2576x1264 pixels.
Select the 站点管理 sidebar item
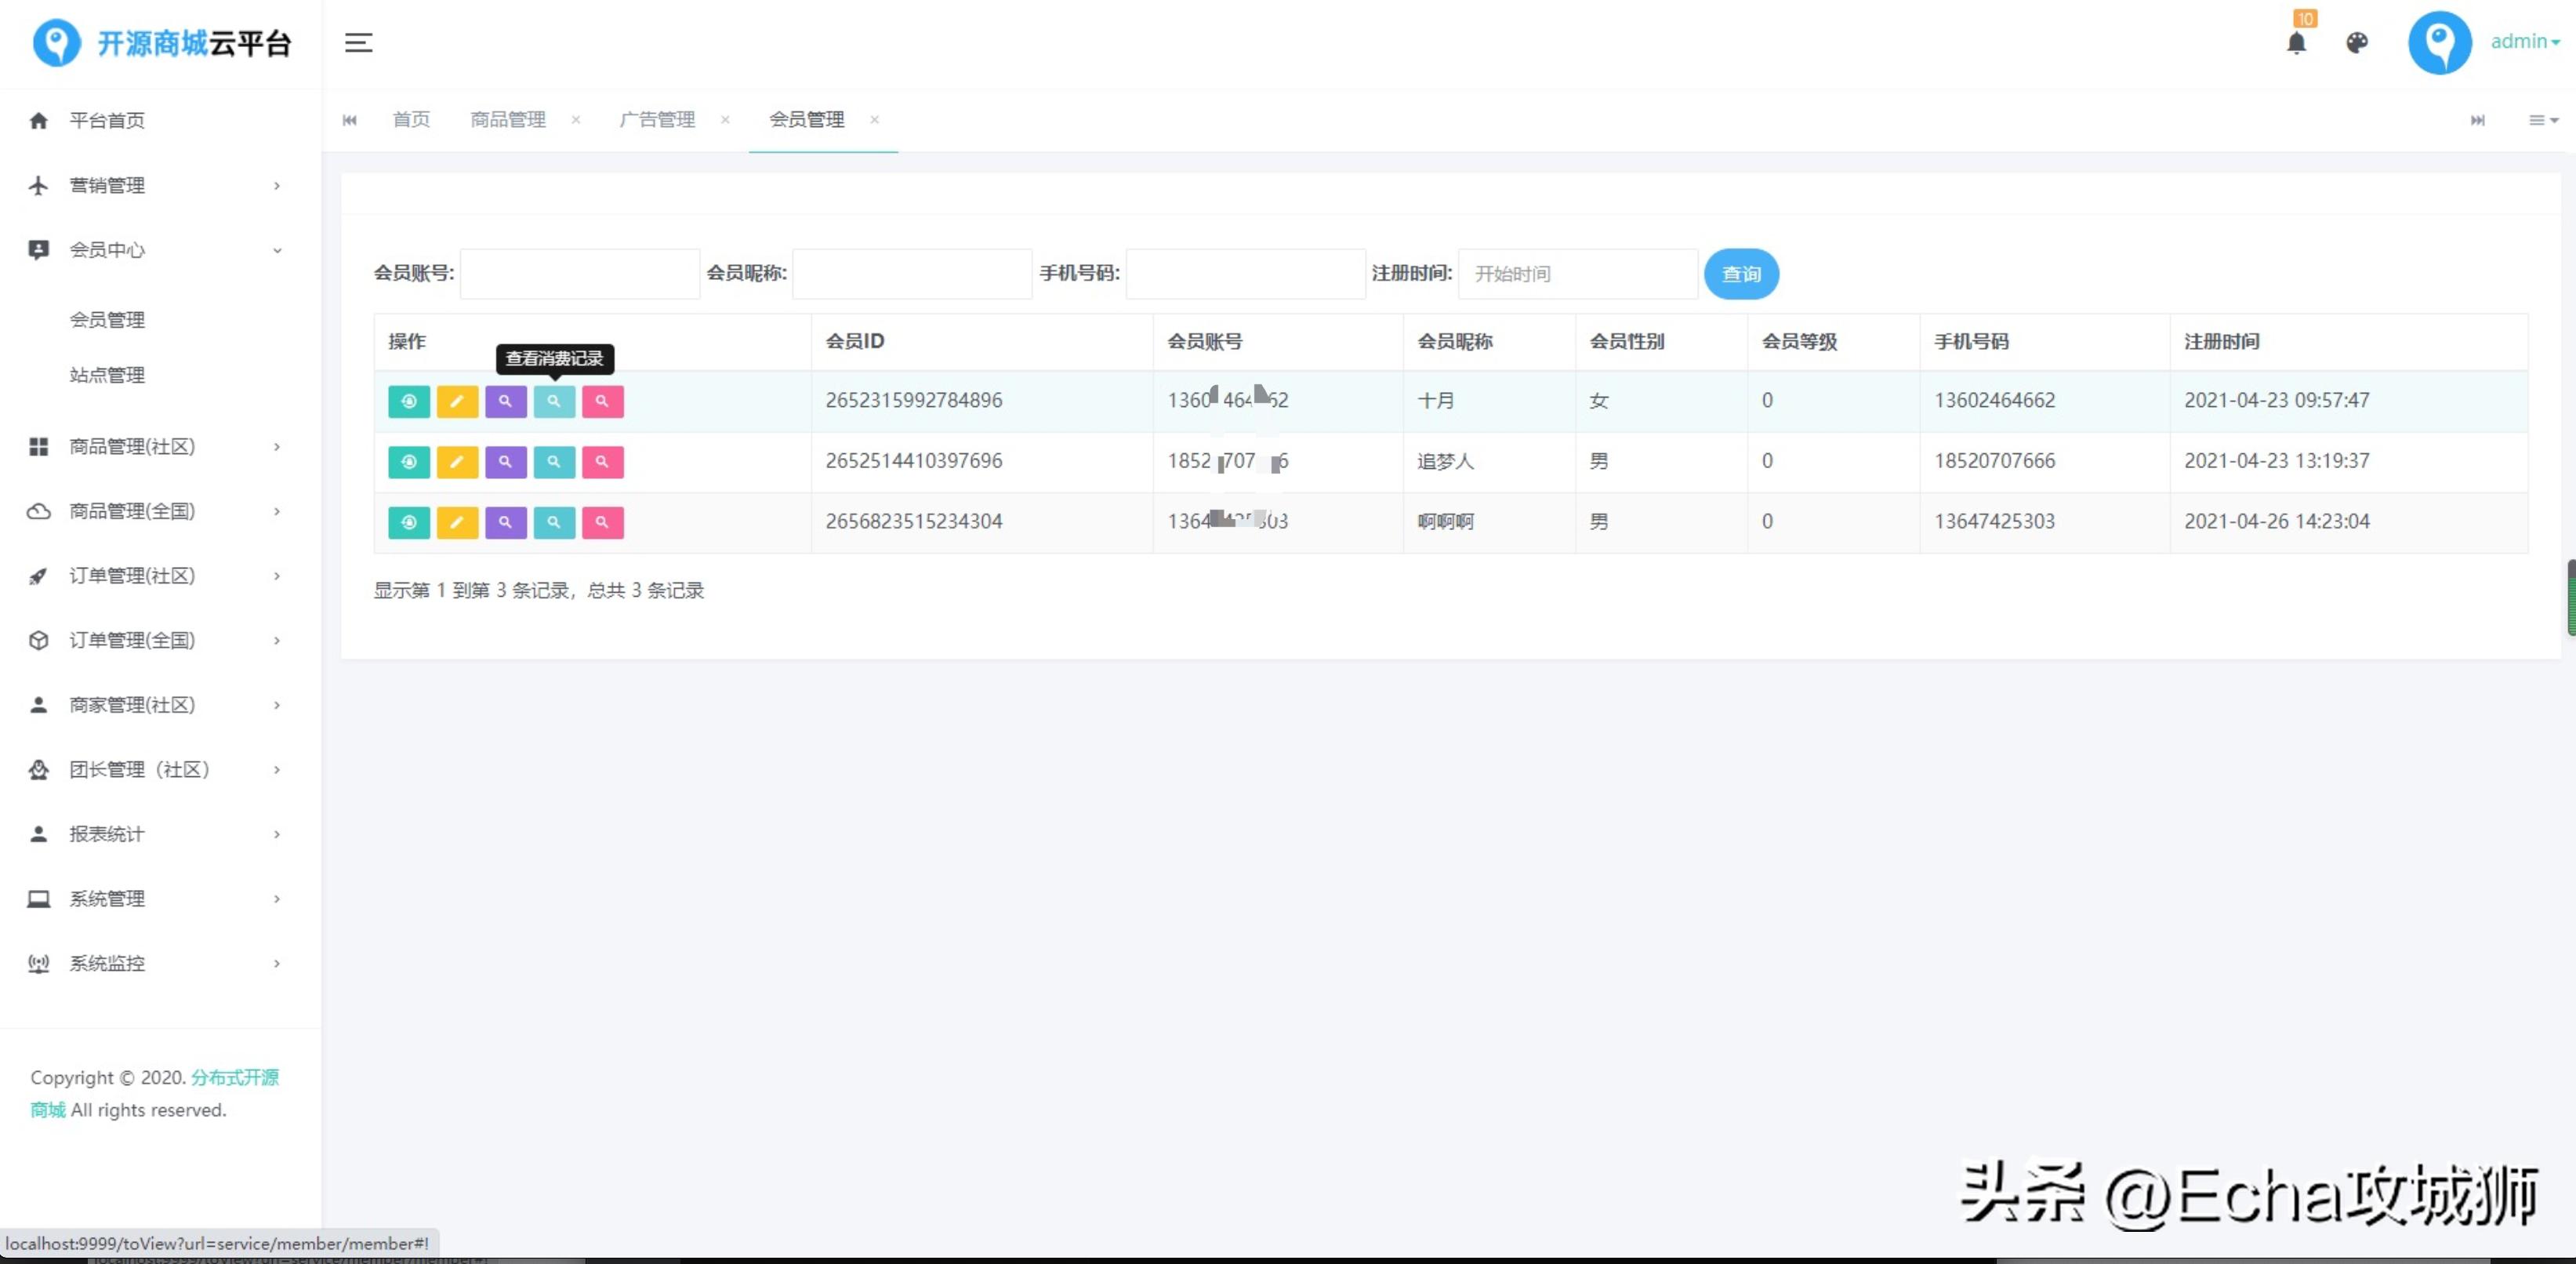pos(106,375)
